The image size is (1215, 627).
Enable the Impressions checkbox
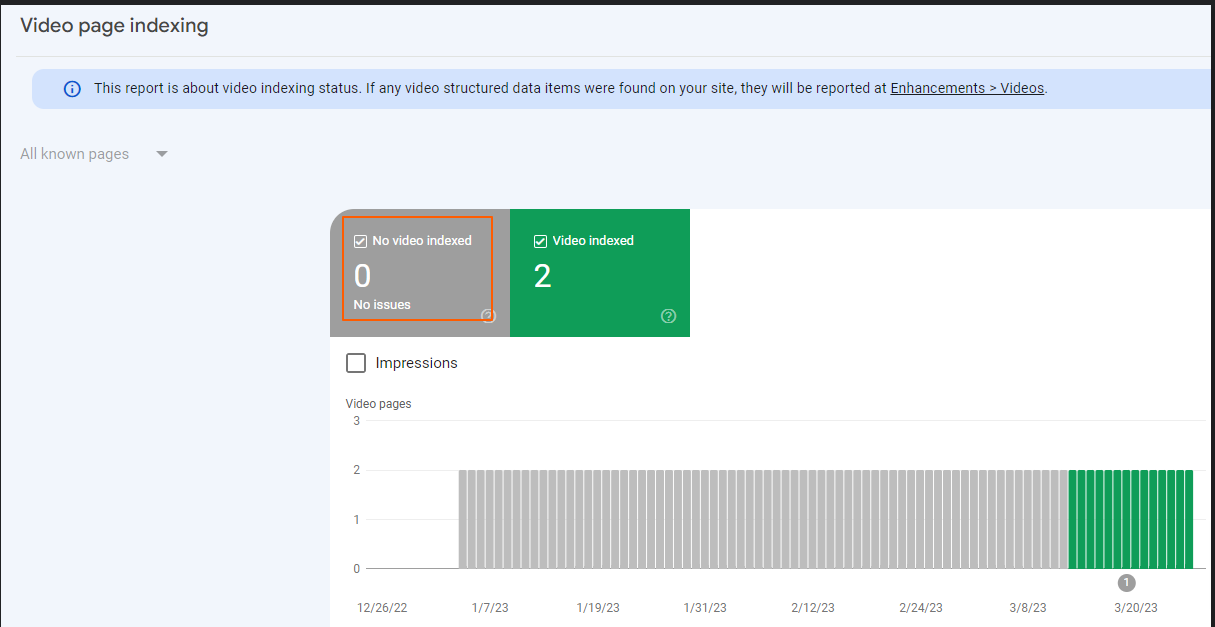tap(356, 363)
